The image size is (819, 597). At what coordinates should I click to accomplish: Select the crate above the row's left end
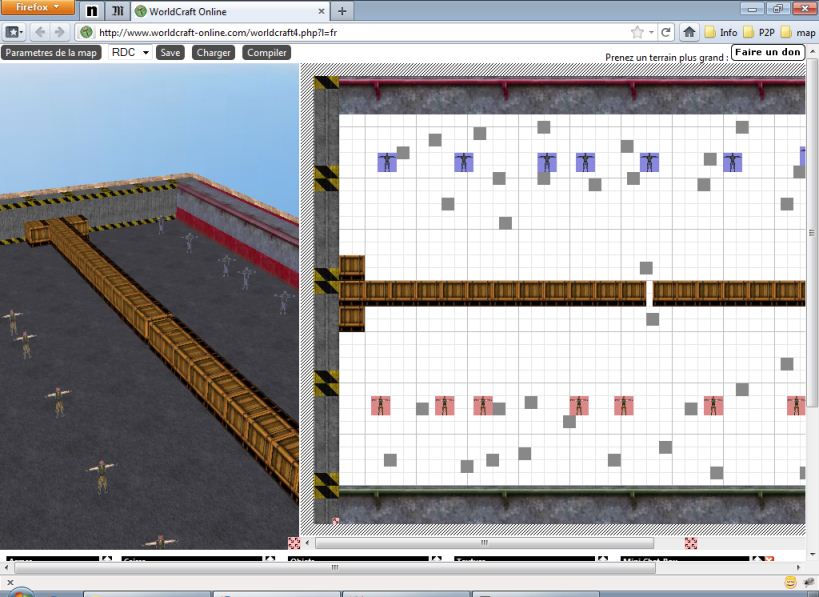coord(352,267)
